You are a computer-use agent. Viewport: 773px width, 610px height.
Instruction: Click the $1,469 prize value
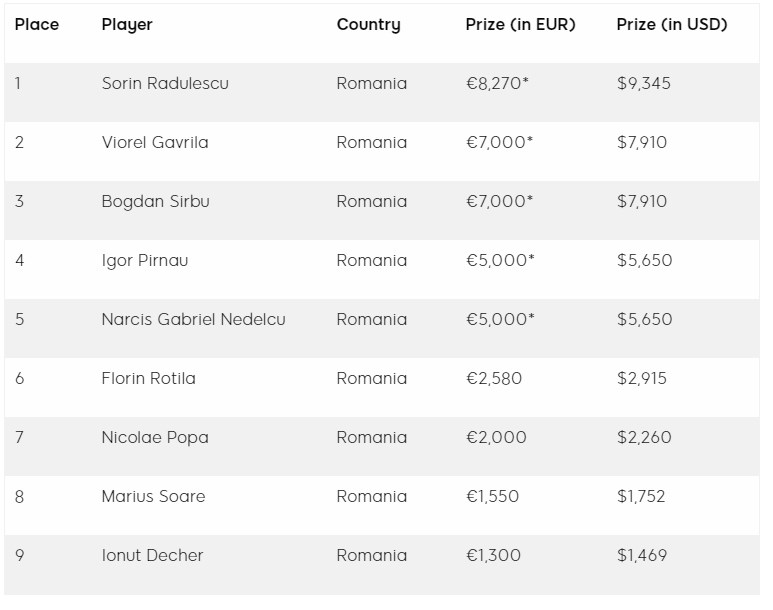click(642, 556)
